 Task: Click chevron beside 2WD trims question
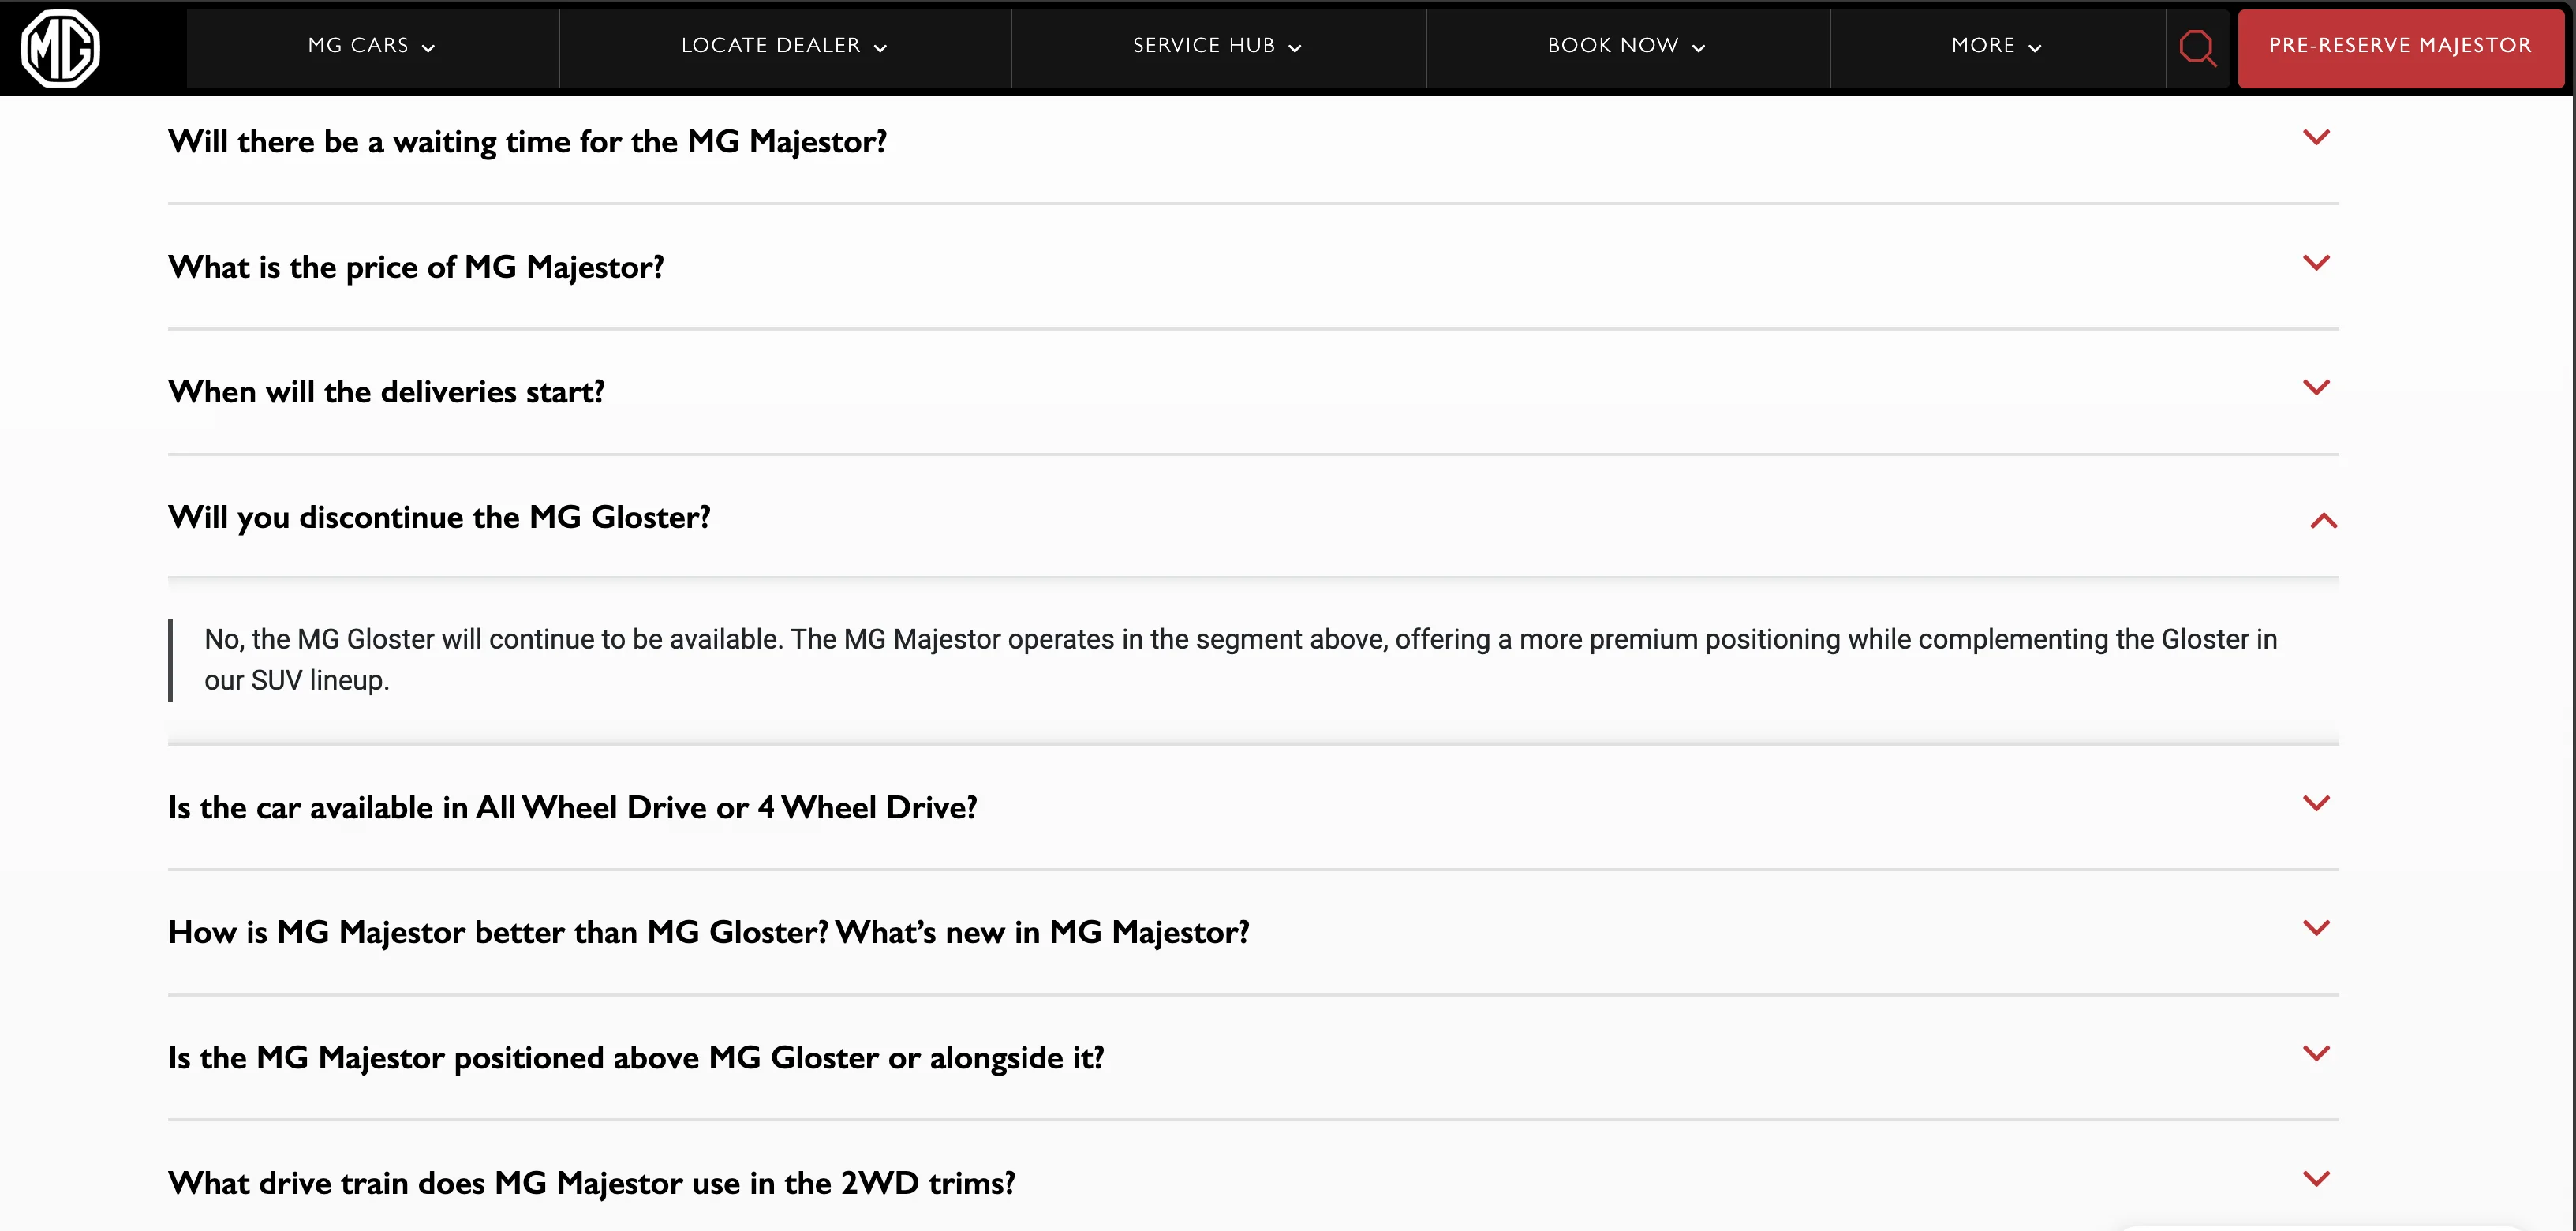point(2316,1179)
